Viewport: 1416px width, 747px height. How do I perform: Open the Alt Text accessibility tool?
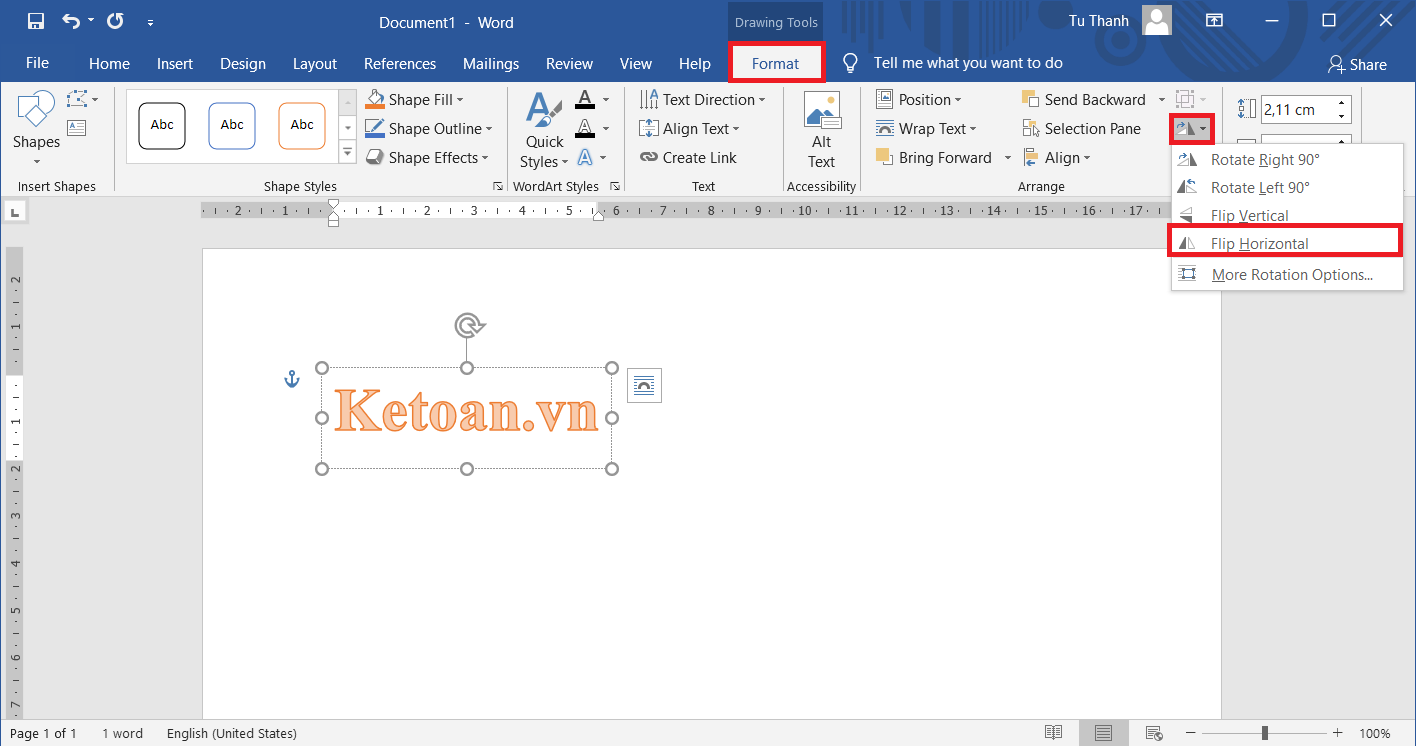click(x=821, y=131)
